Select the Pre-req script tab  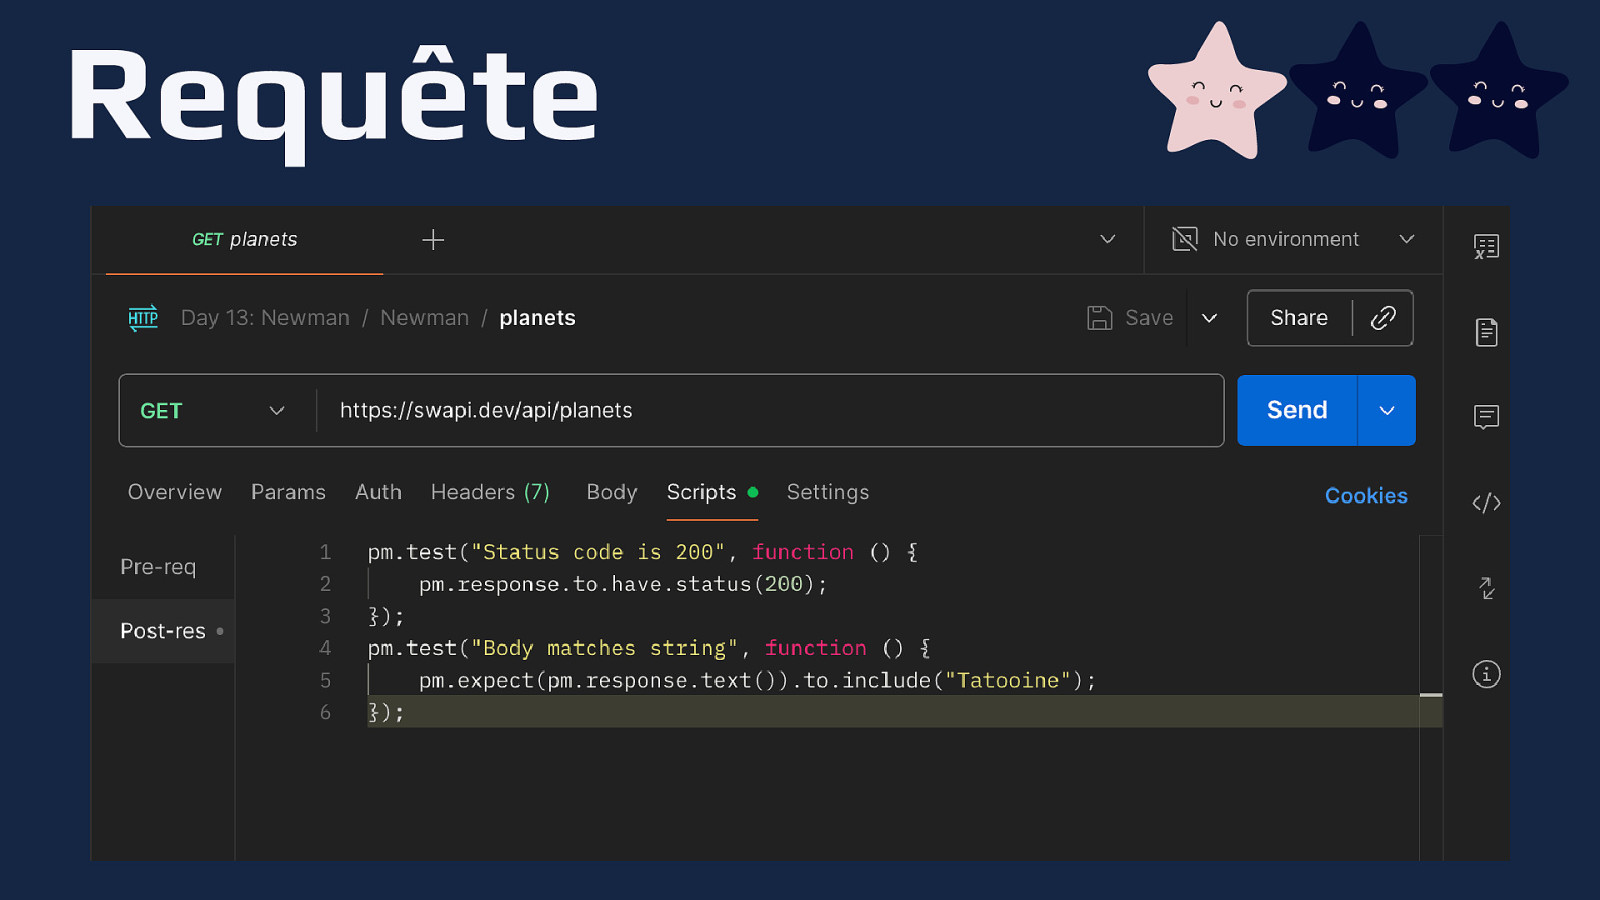tap(158, 567)
